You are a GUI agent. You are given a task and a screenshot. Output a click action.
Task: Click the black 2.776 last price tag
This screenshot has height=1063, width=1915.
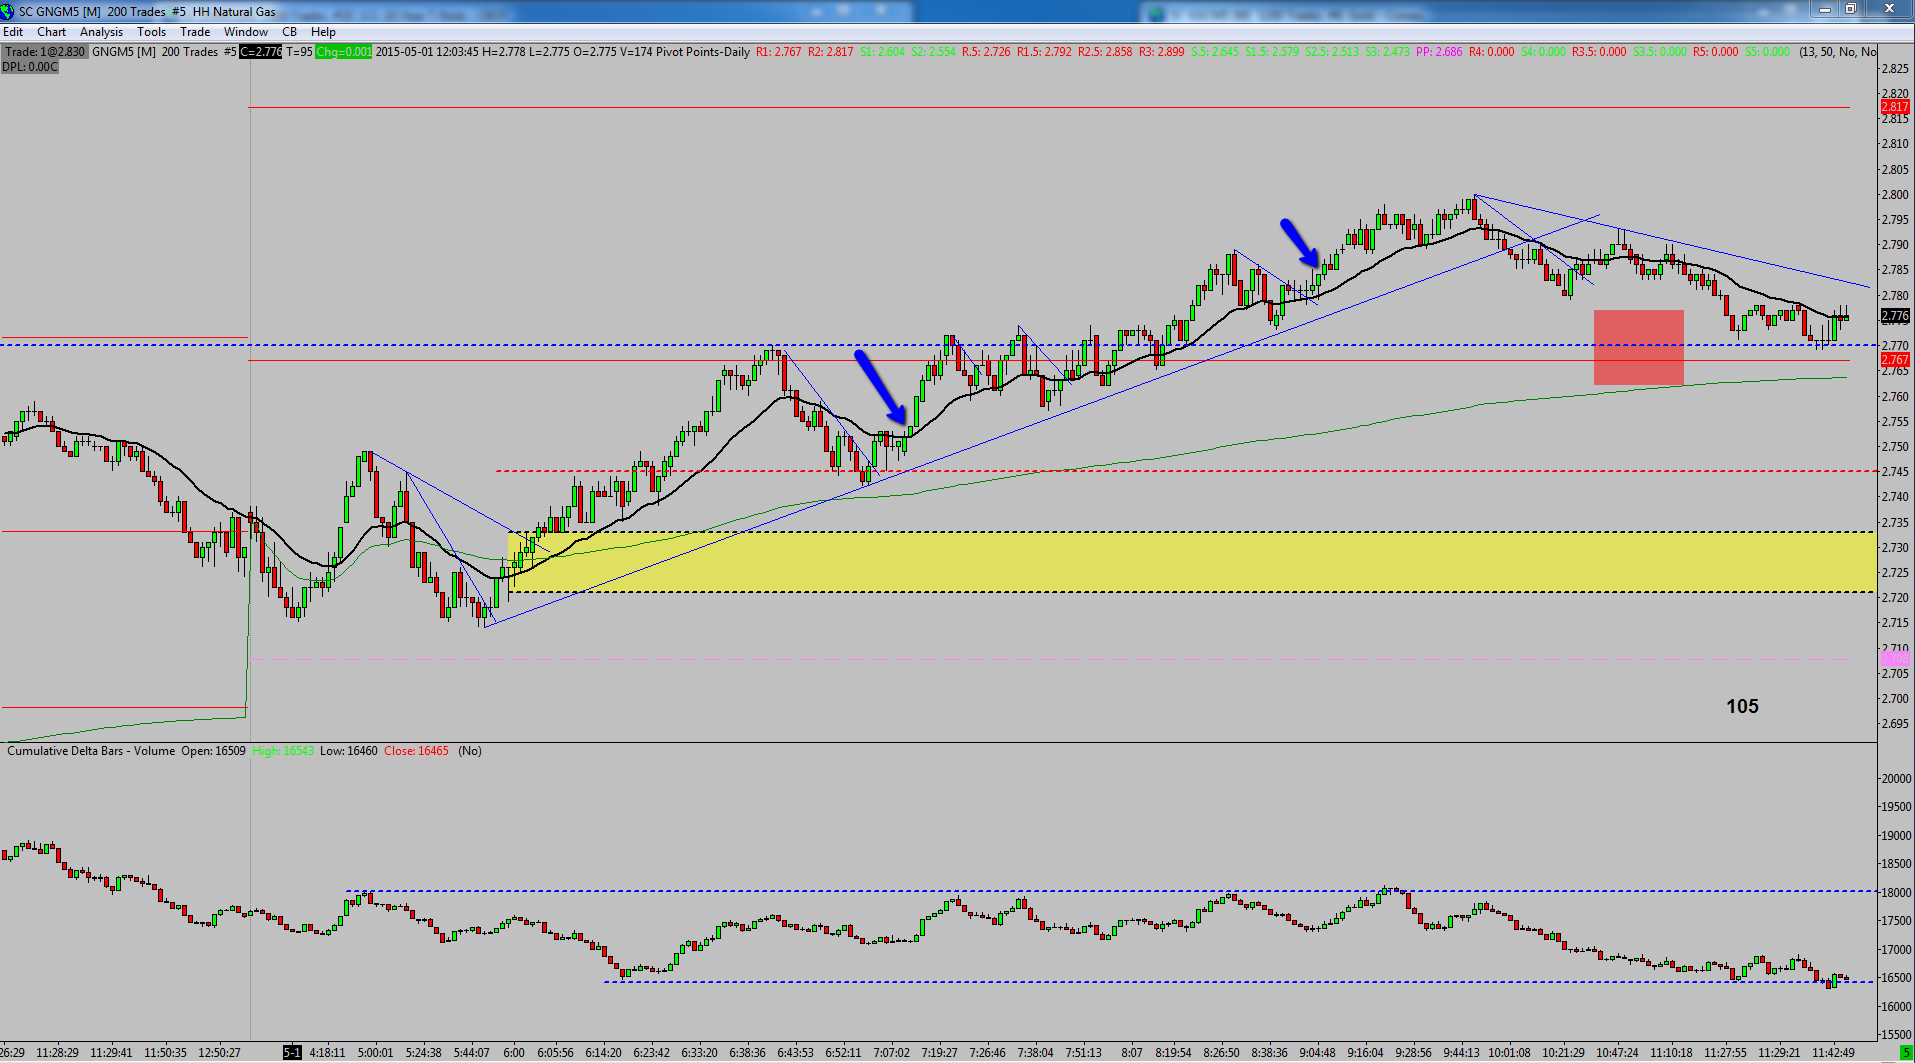pyautogui.click(x=1895, y=316)
